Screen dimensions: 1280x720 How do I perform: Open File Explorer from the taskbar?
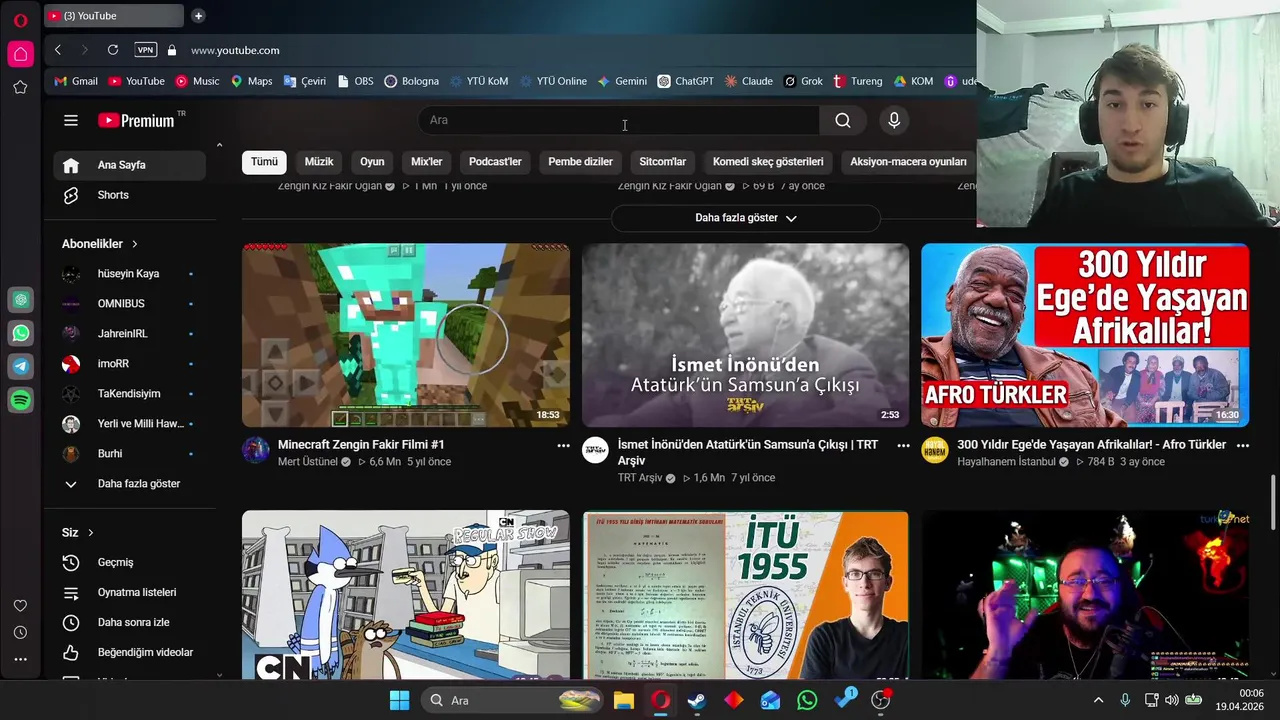(x=624, y=700)
